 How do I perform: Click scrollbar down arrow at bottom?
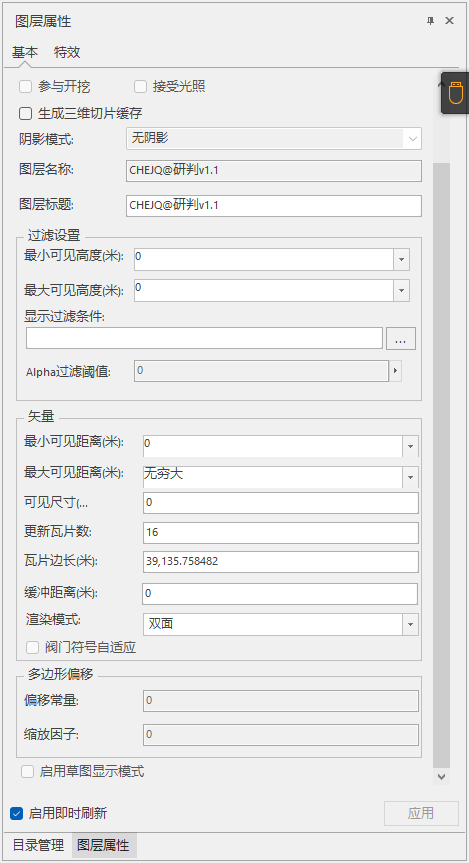tap(441, 777)
